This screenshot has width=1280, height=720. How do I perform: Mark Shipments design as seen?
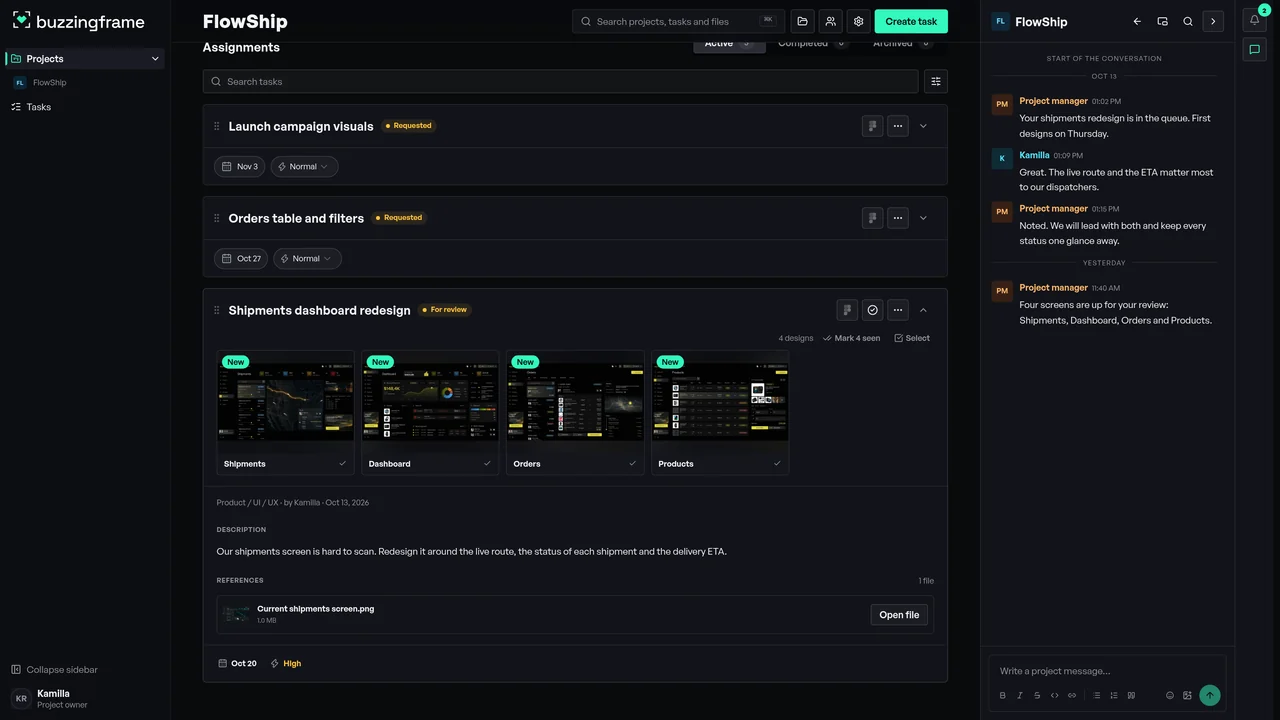tap(343, 463)
